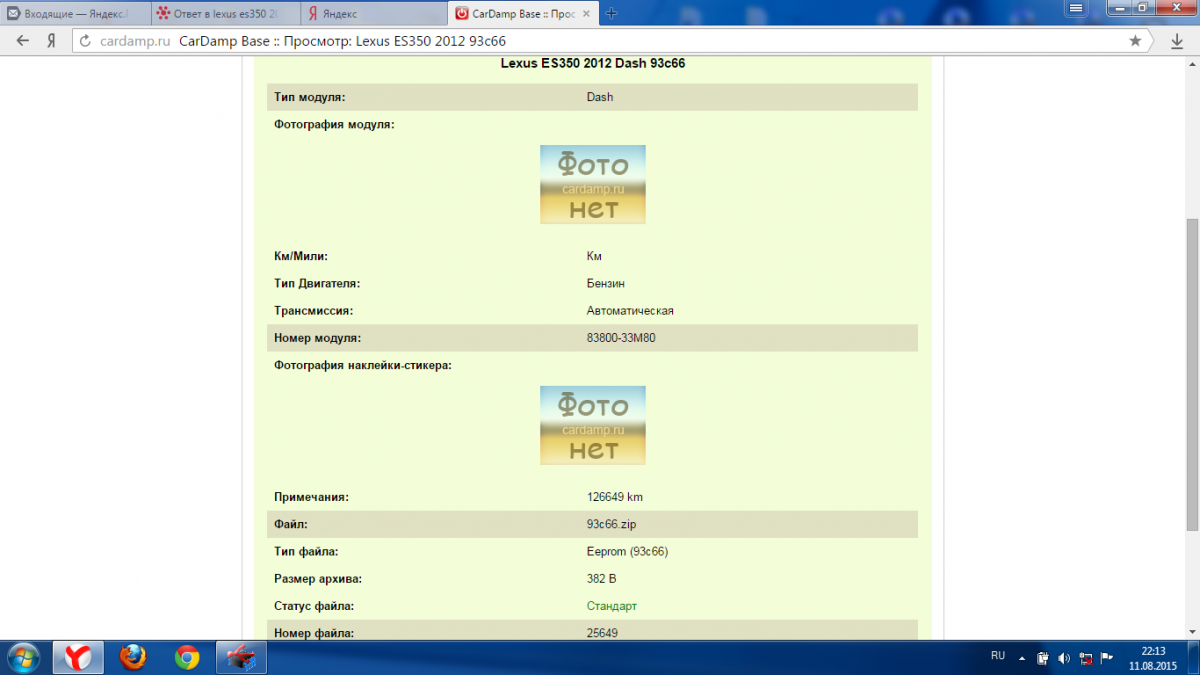1200x675 pixels.
Task: Click the module number 83800-33M80
Action: [621, 338]
